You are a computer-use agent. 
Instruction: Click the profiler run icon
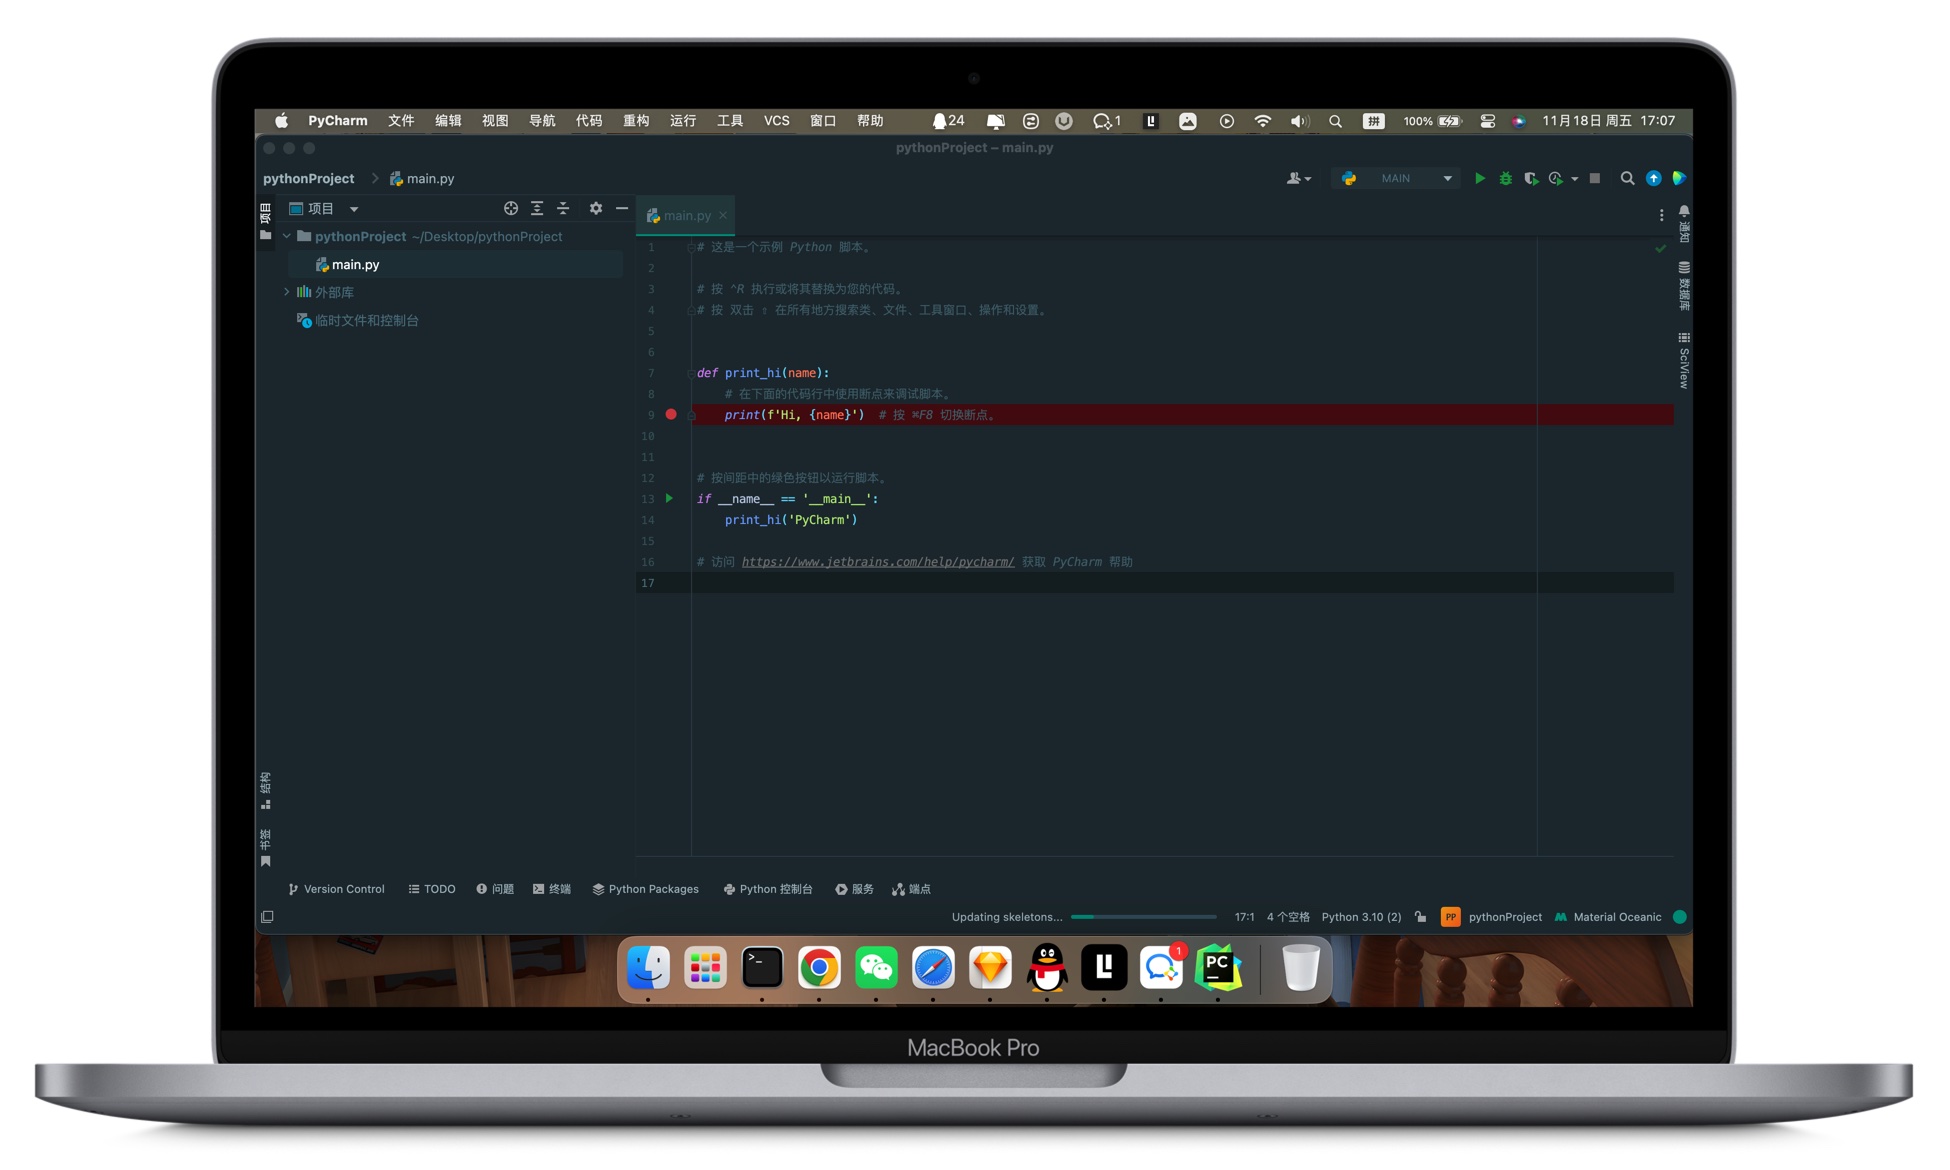pyautogui.click(x=1555, y=178)
